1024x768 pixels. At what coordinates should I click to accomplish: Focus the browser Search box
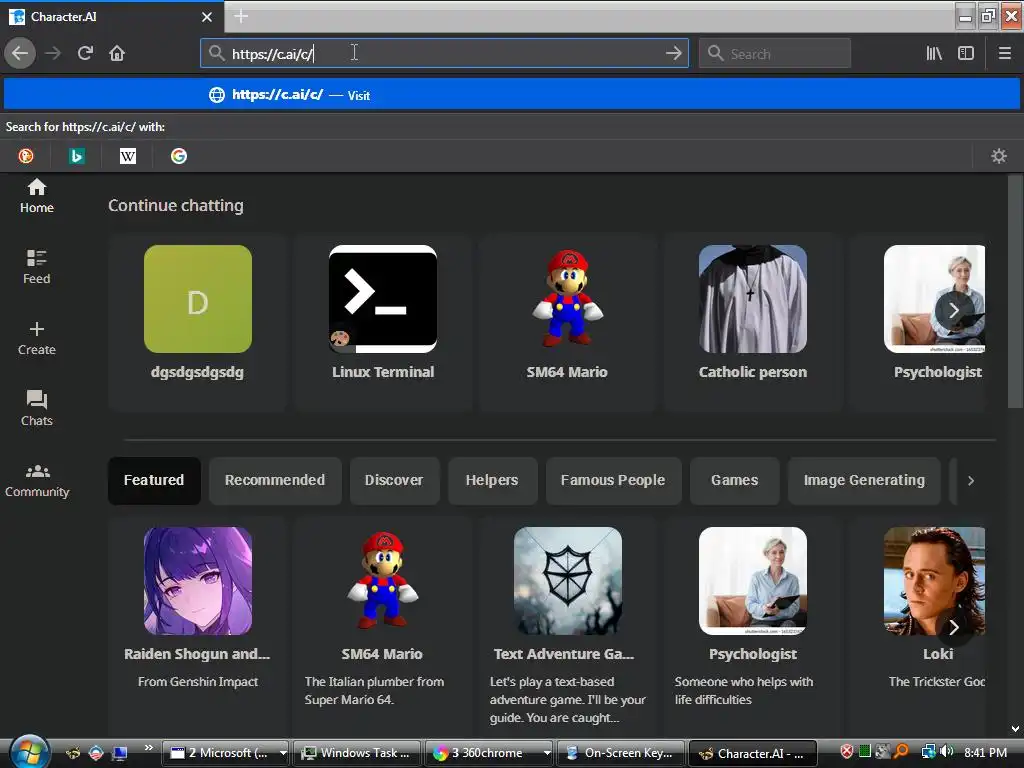pyautogui.click(x=775, y=54)
